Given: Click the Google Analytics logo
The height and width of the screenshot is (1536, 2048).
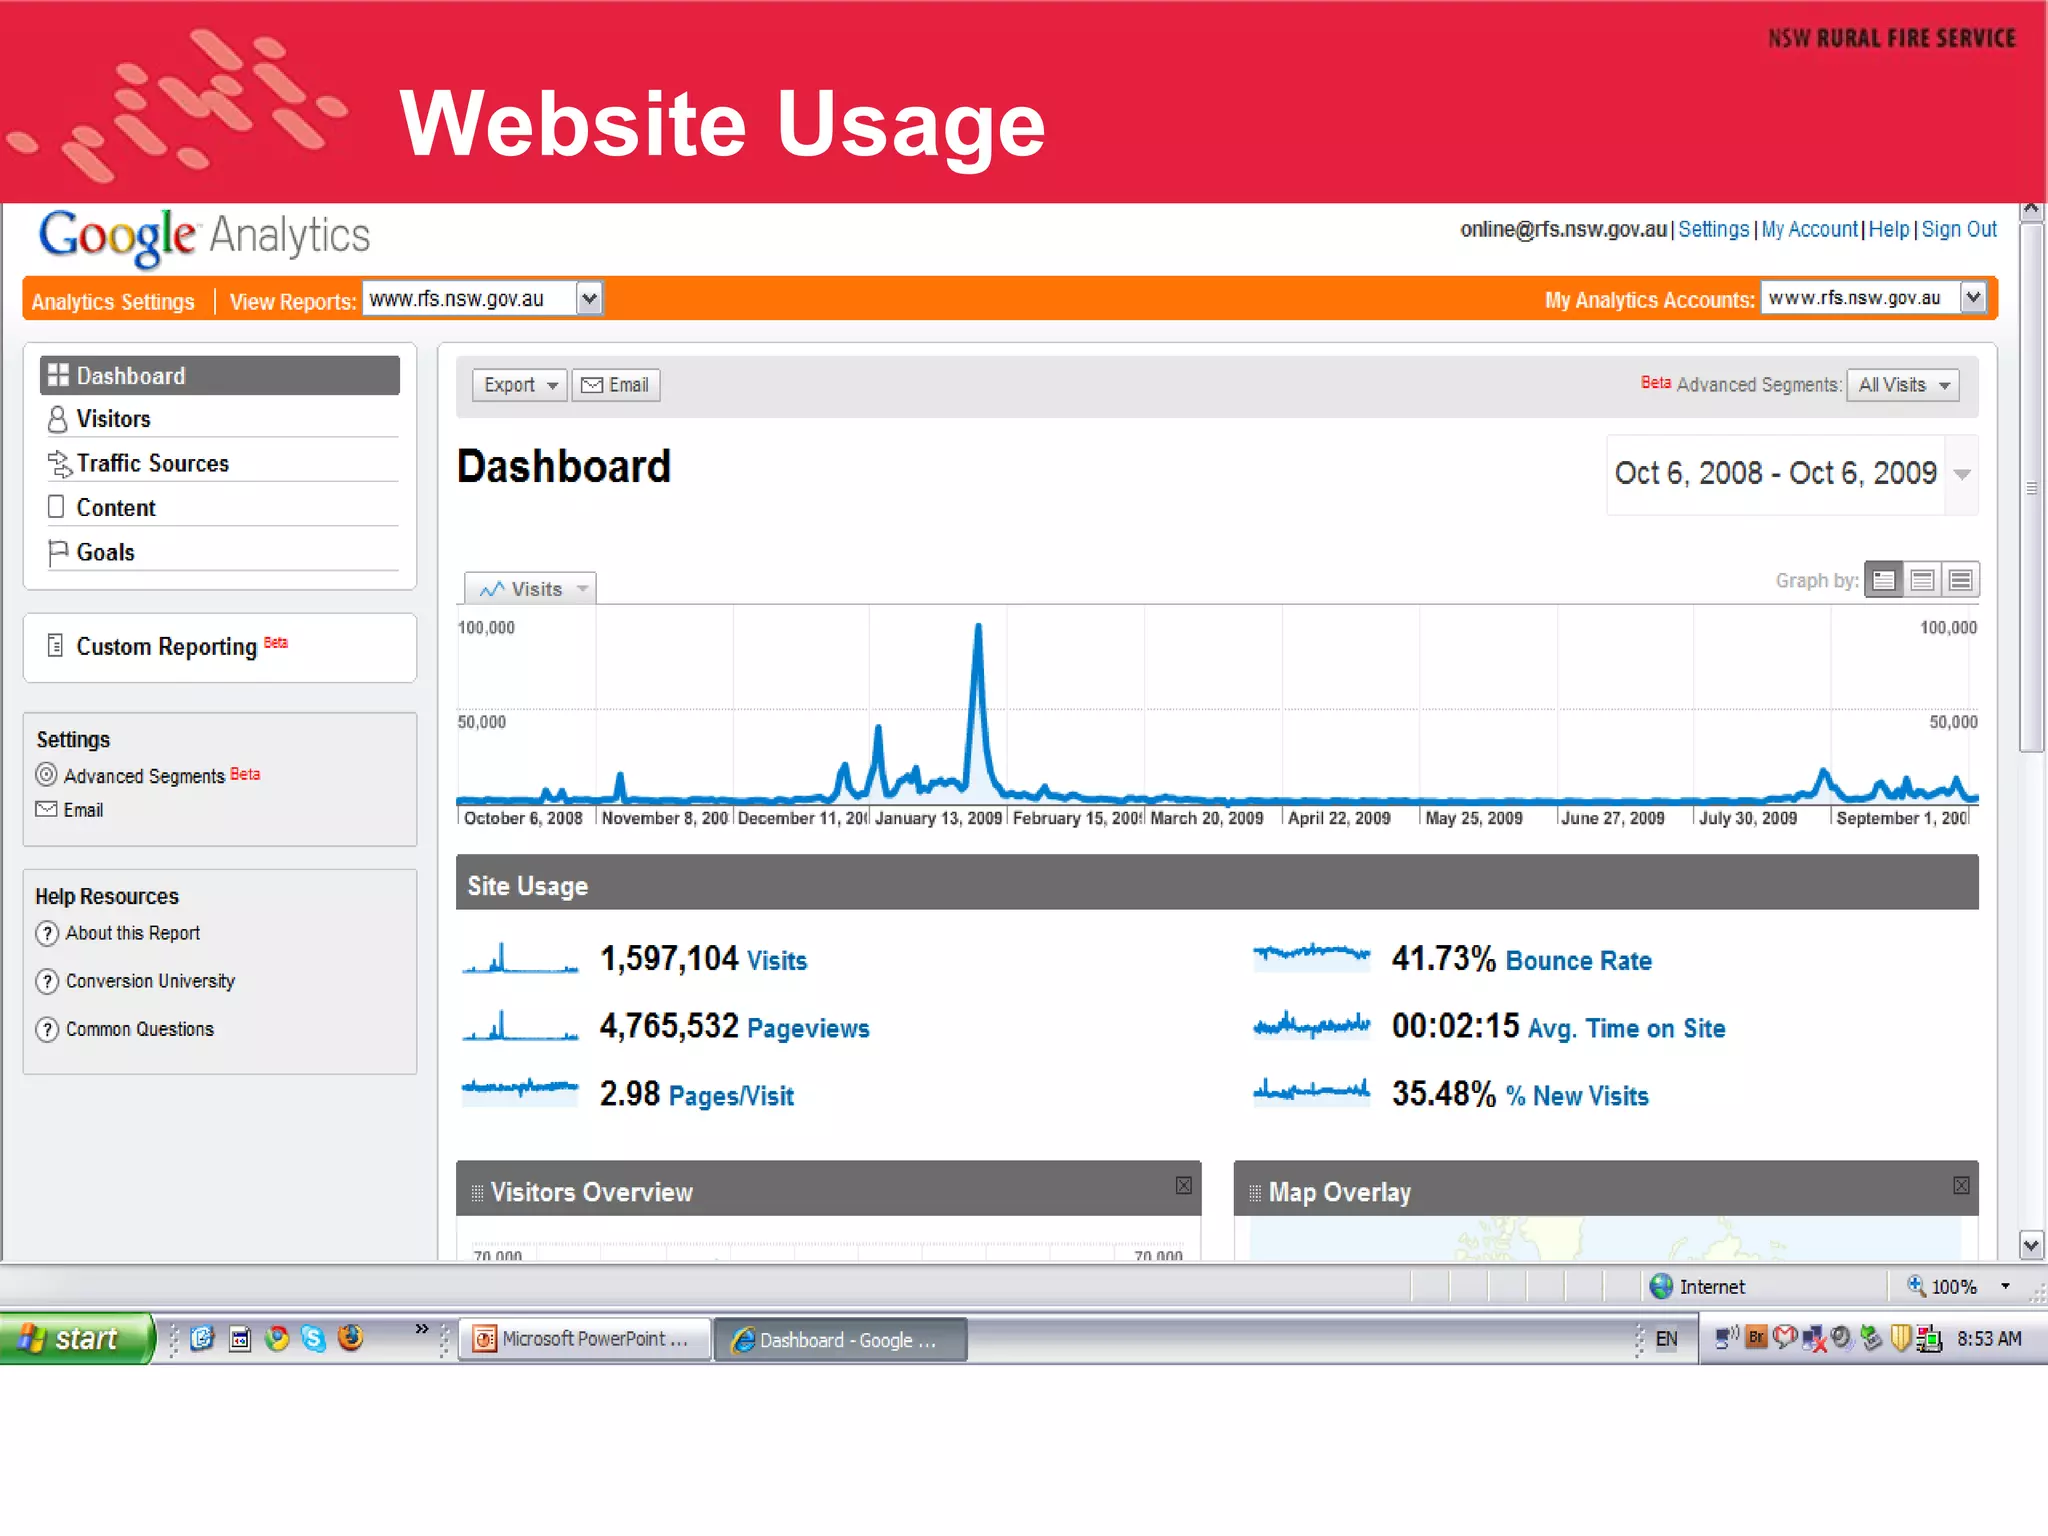Looking at the screenshot, I should click(204, 237).
